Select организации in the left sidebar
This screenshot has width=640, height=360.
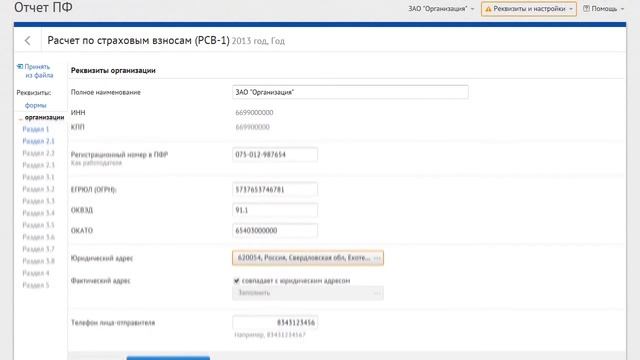(x=44, y=118)
